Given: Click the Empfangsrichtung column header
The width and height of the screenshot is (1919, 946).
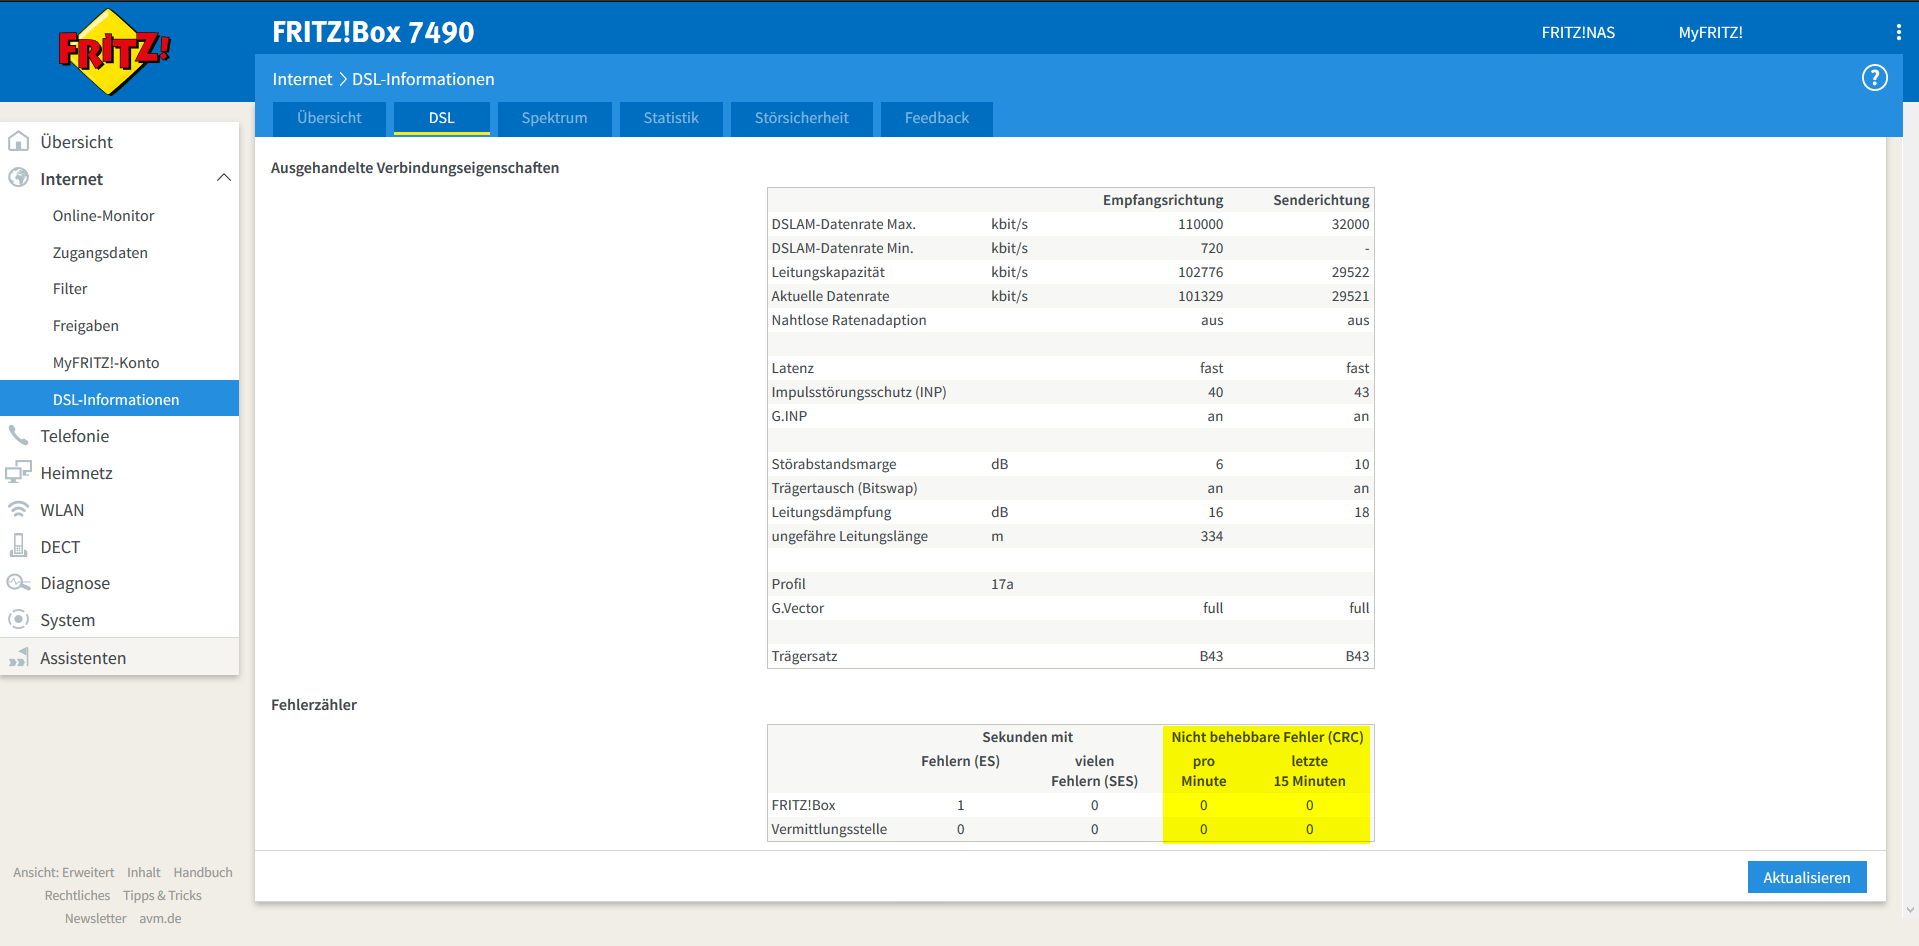Looking at the screenshot, I should (1163, 200).
